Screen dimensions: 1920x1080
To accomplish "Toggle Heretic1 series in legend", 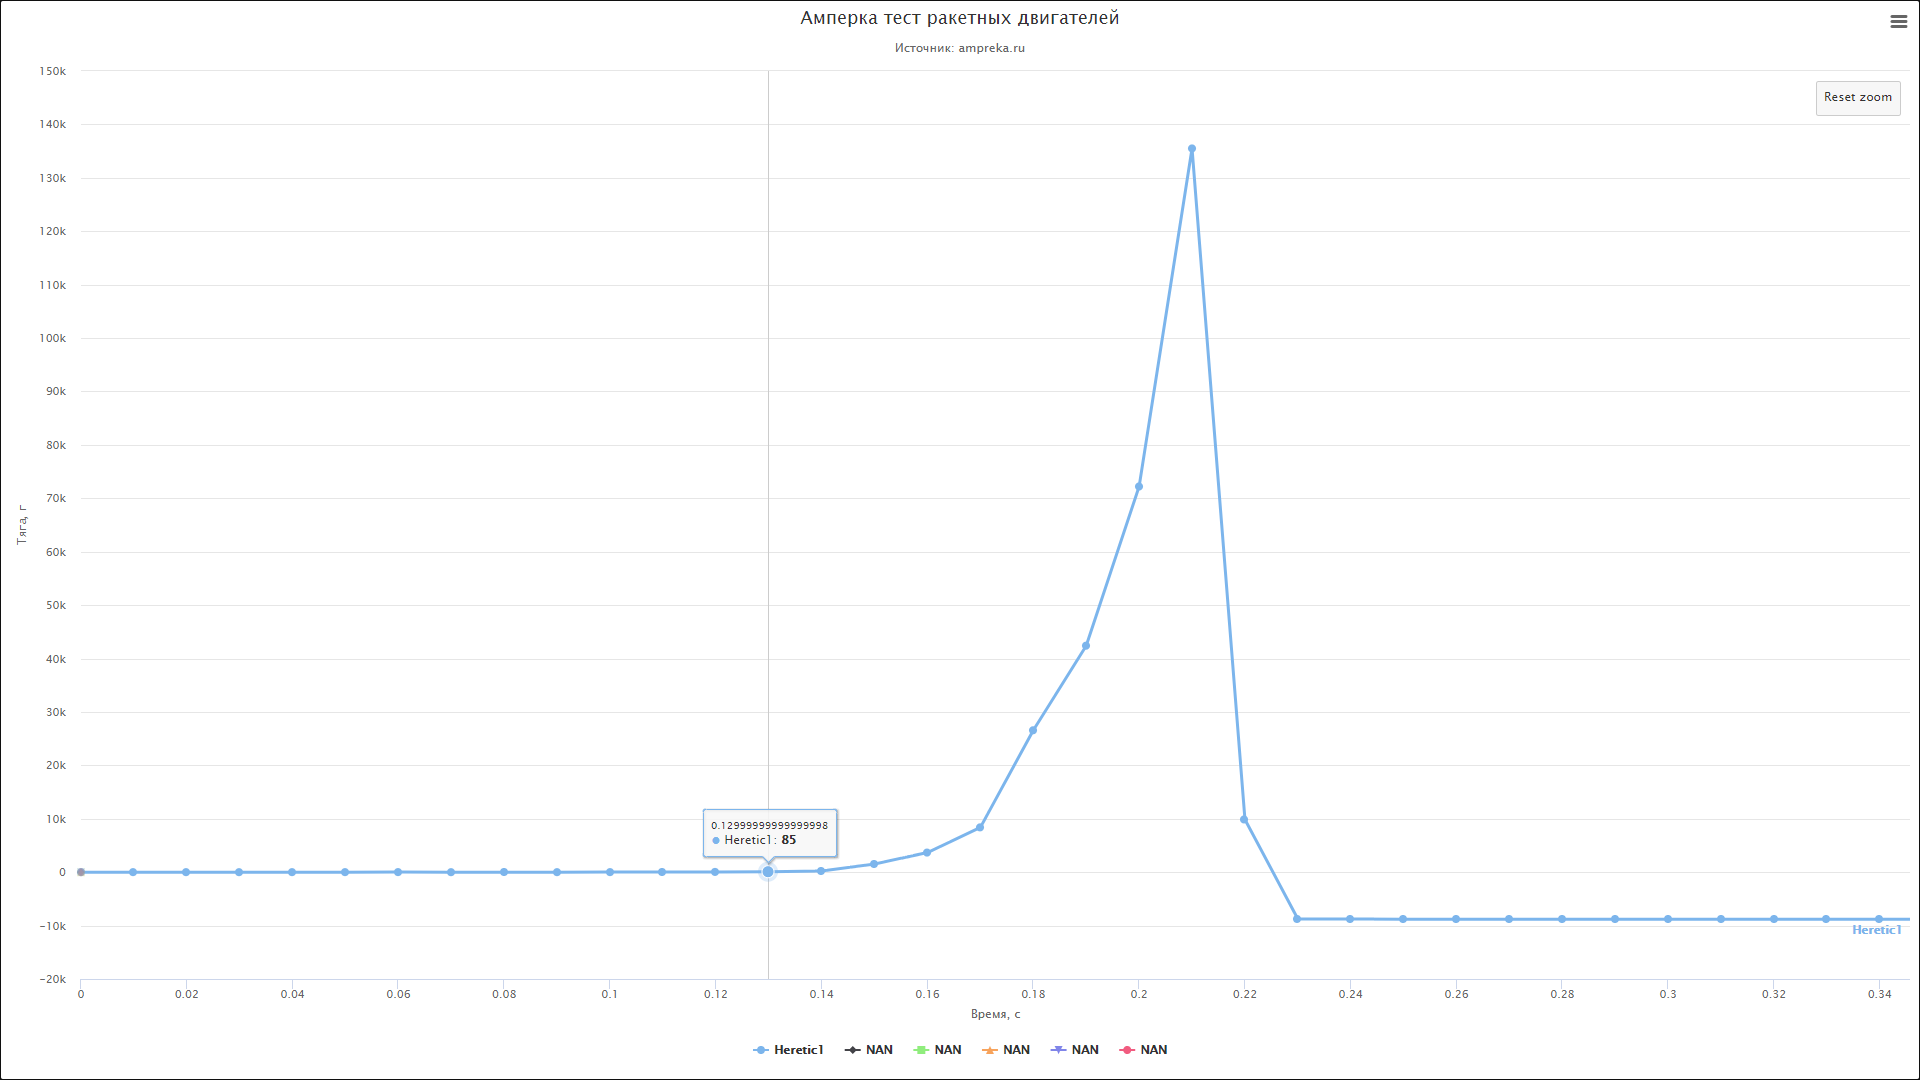I will 798,1049.
